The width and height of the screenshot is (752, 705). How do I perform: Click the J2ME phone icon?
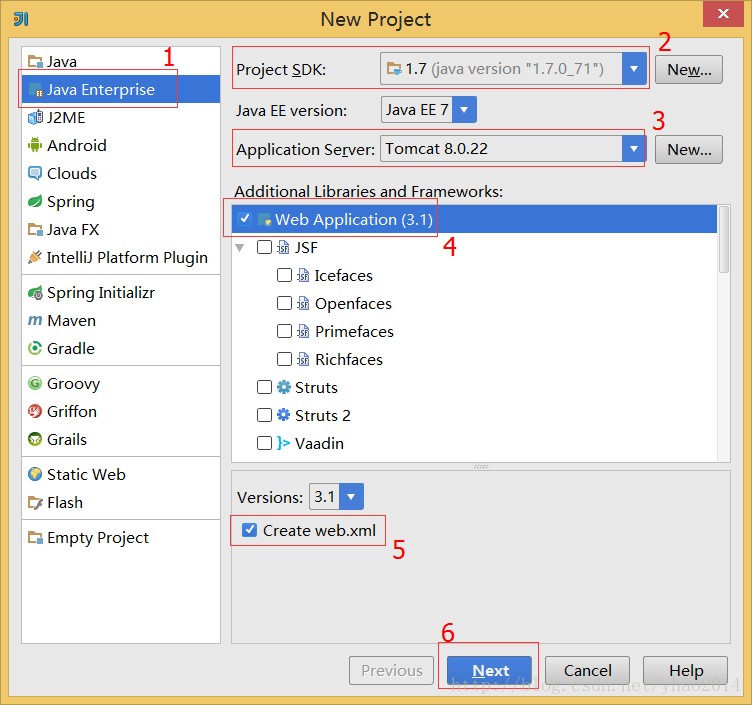pos(35,118)
